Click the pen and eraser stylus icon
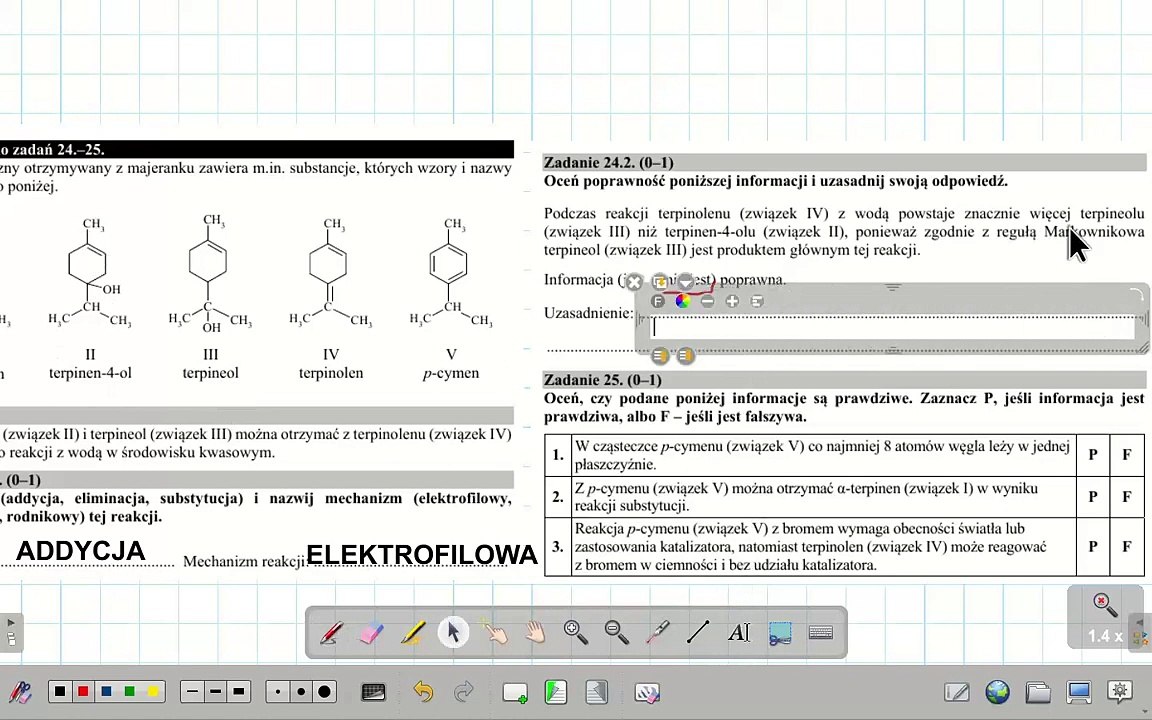This screenshot has height=720, width=1152. tap(20, 692)
